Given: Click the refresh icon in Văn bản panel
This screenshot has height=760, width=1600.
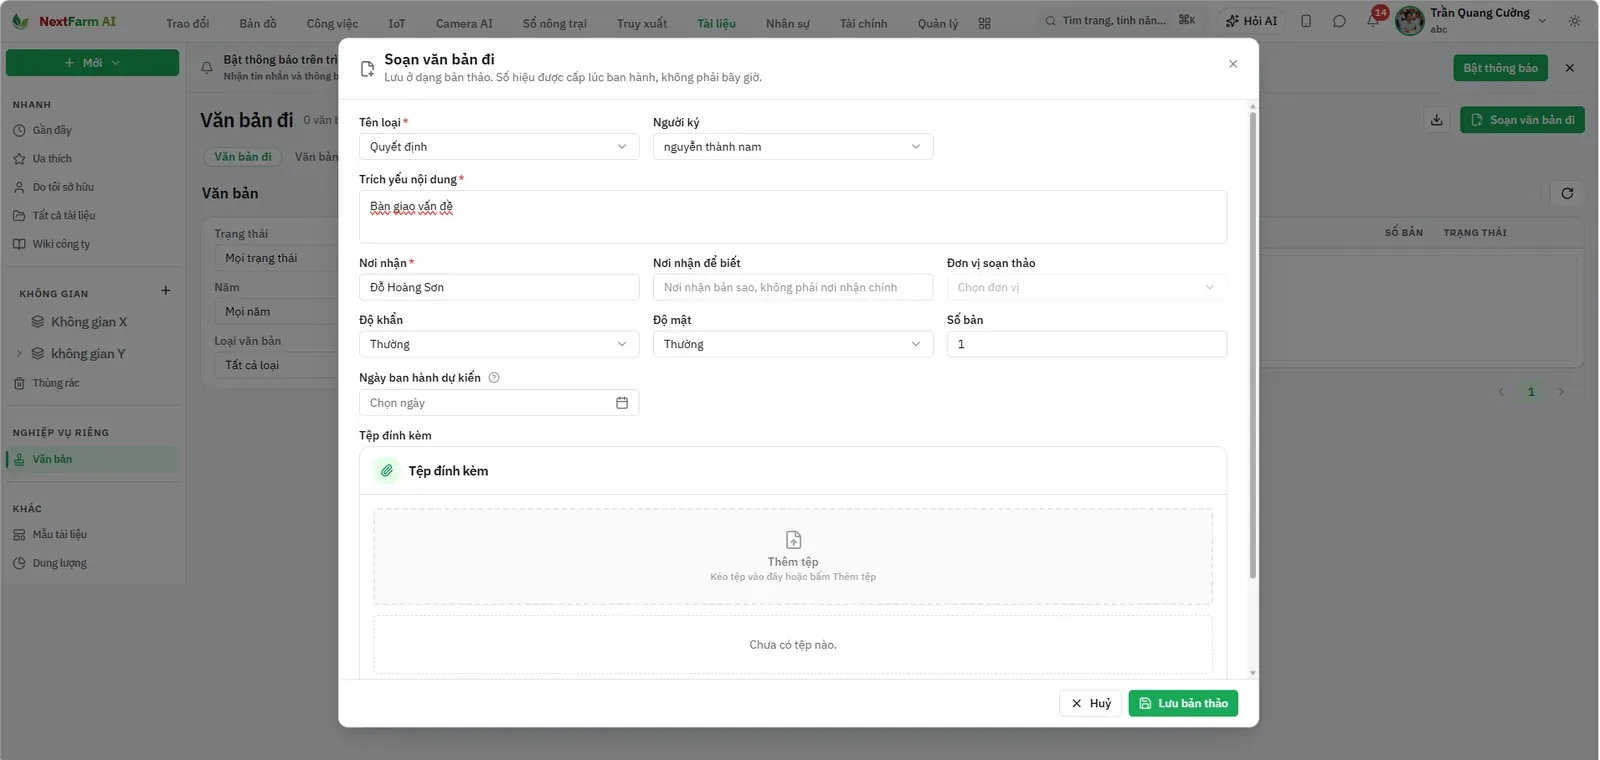Looking at the screenshot, I should [x=1567, y=193].
